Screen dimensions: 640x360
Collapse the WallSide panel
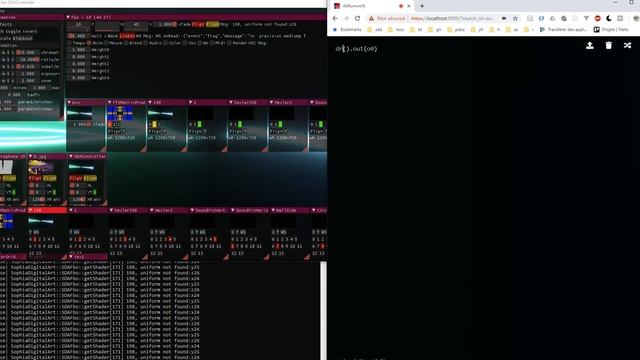click(x=273, y=210)
